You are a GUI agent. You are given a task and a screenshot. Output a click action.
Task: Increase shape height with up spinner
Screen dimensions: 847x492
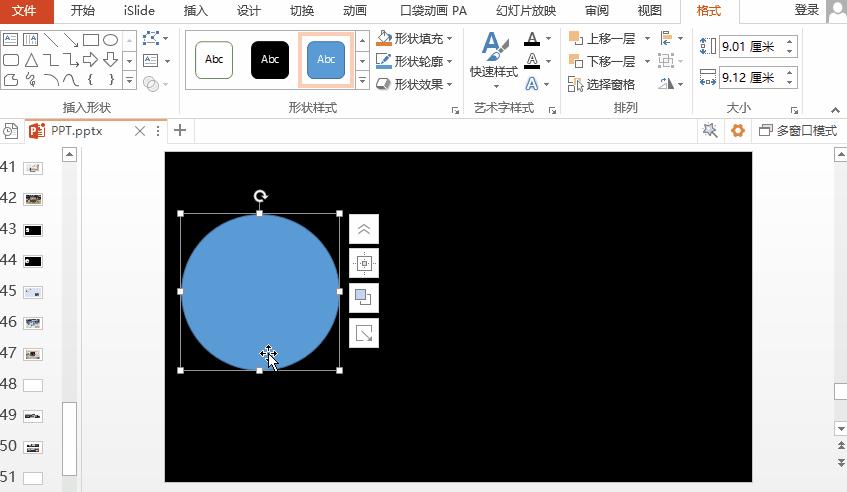[x=790, y=42]
